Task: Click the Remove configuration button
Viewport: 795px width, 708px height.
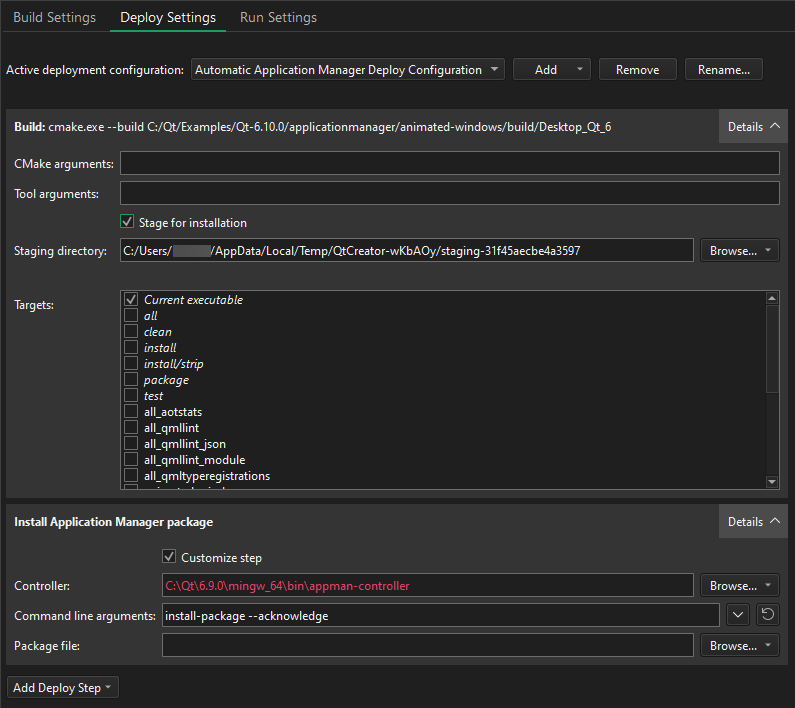Action: coord(637,70)
